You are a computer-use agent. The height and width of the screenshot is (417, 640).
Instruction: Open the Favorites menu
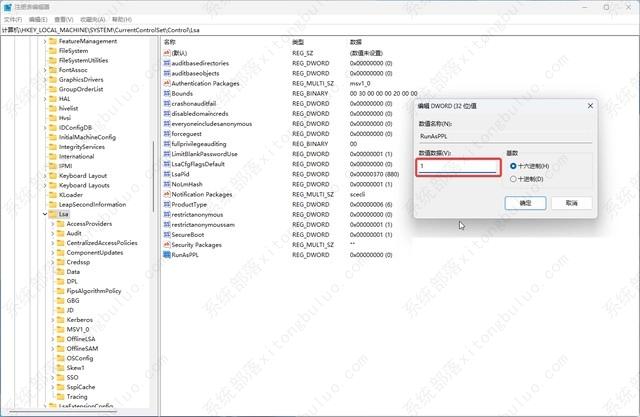93,19
